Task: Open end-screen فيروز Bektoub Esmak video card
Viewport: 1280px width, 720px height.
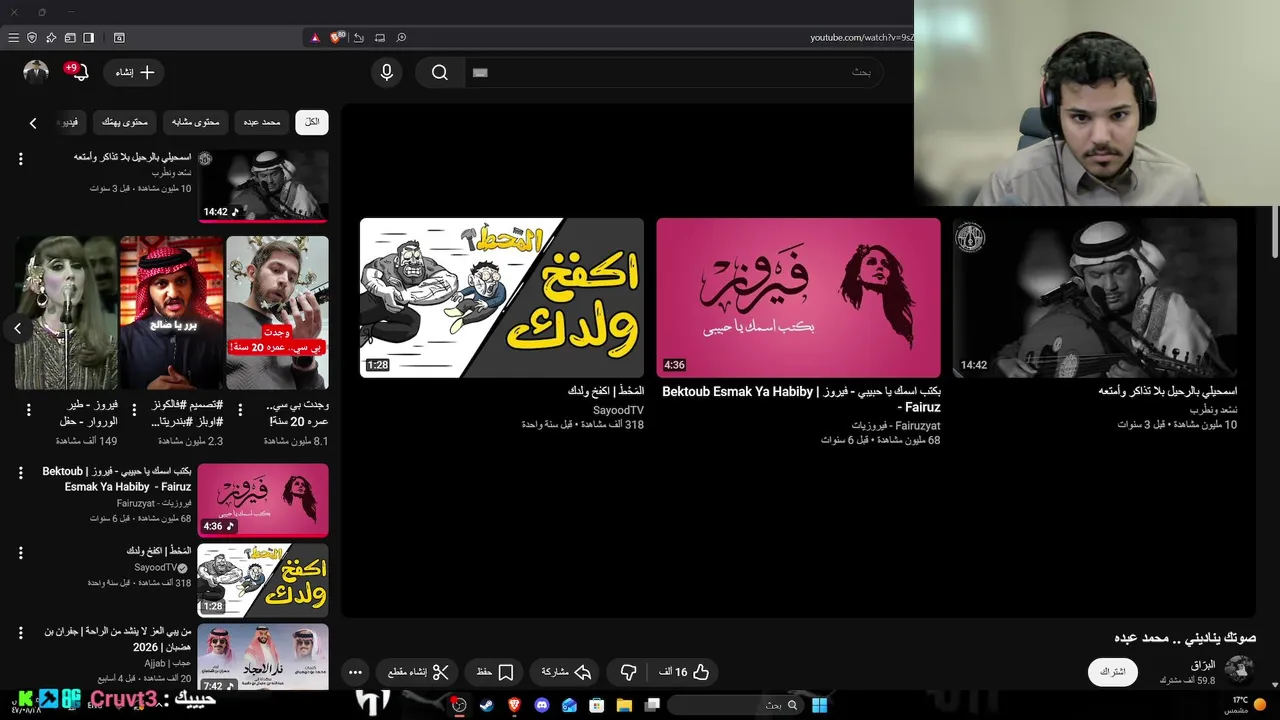Action: 798,298
